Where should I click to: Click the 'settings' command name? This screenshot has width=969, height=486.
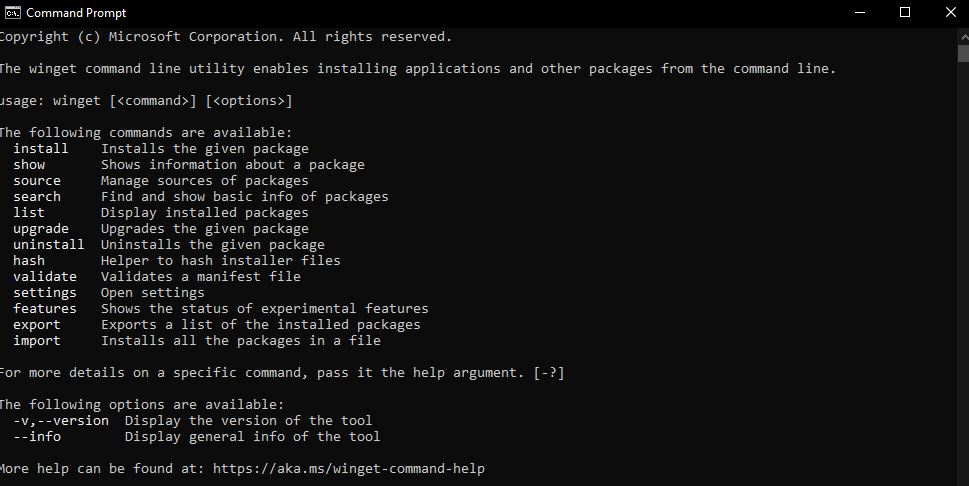pyautogui.click(x=45, y=293)
